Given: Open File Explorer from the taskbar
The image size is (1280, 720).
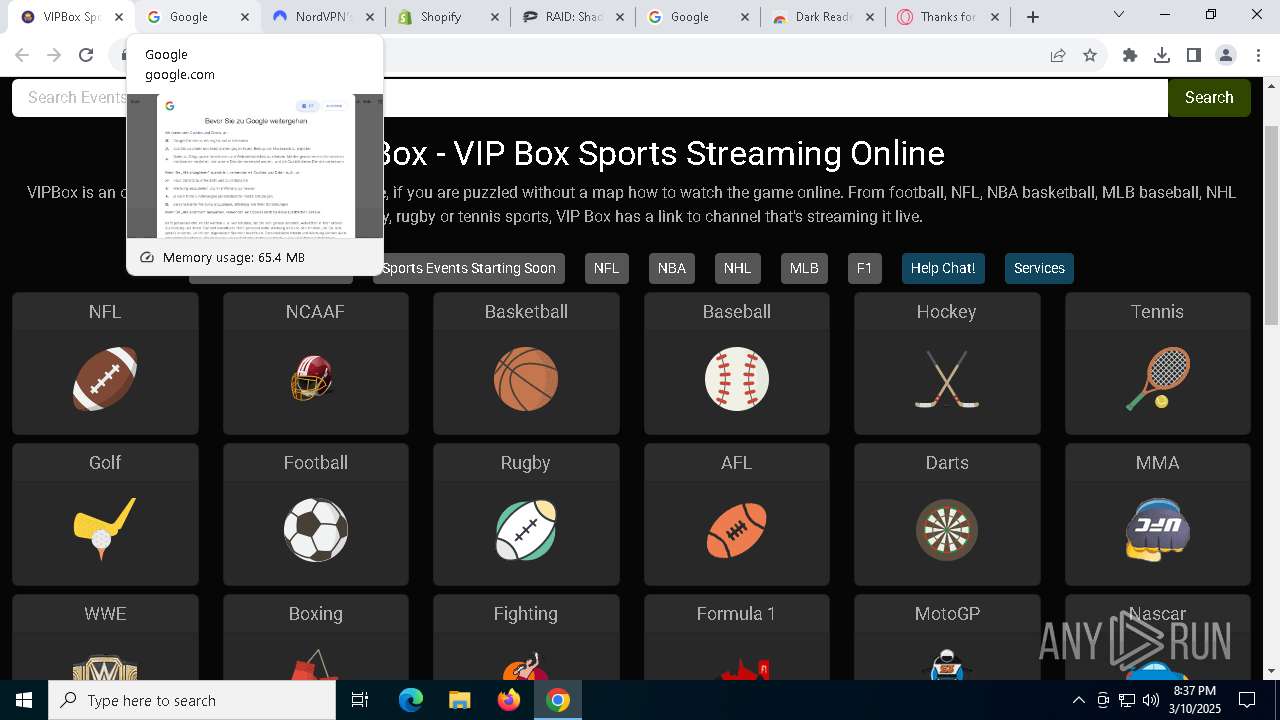Looking at the screenshot, I should tap(459, 700).
